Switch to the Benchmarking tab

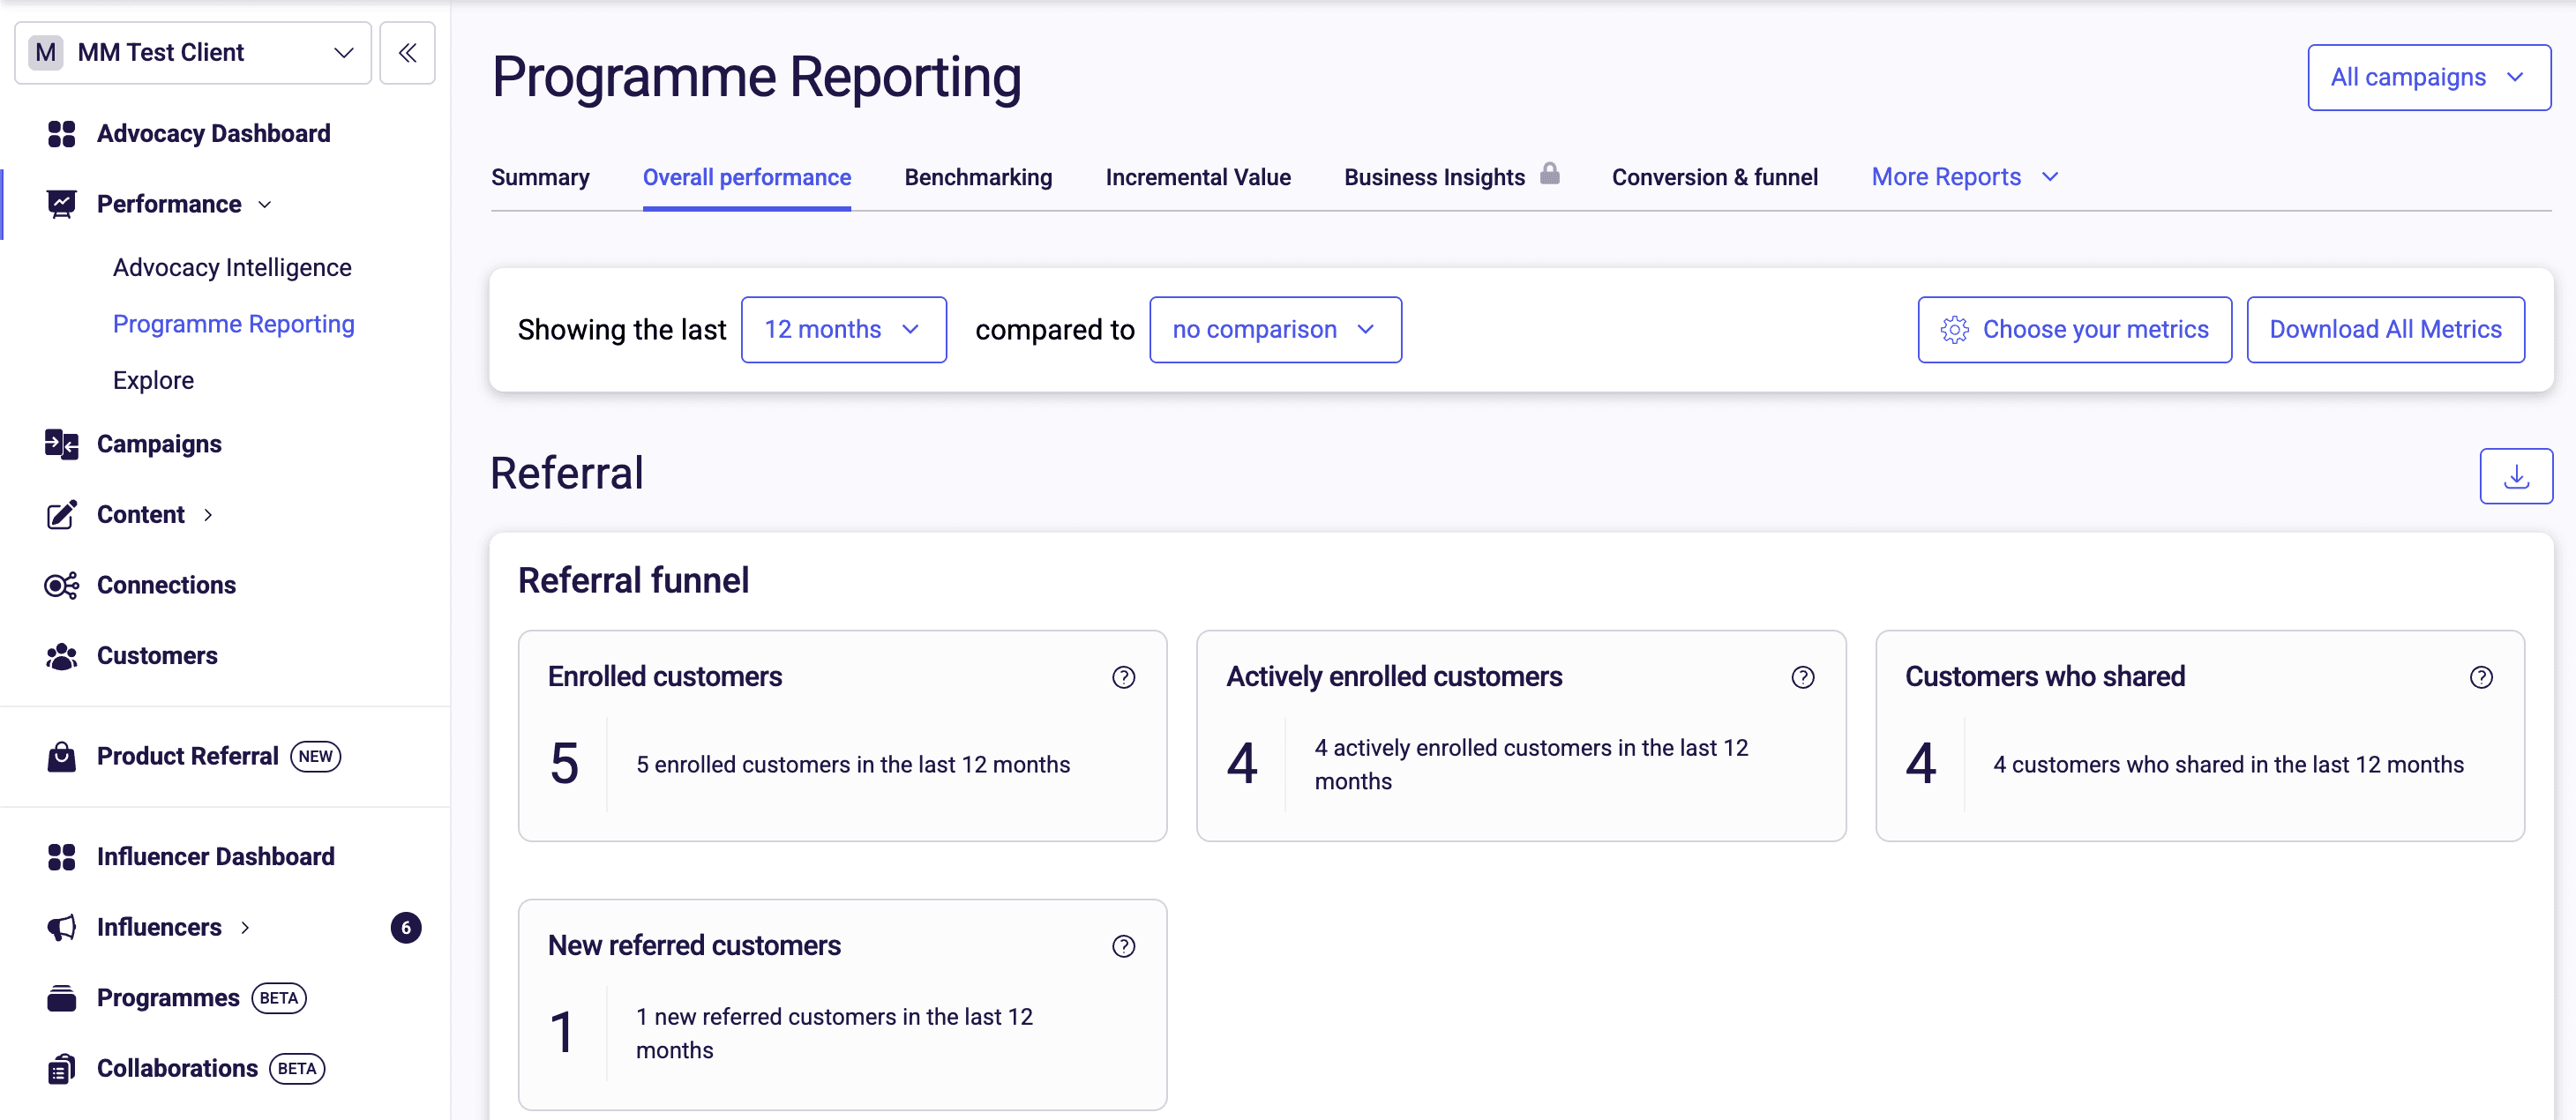pos(977,177)
